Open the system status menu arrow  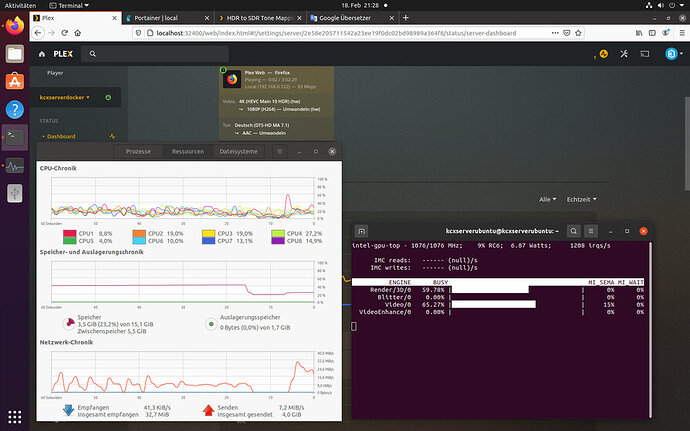point(683,5)
